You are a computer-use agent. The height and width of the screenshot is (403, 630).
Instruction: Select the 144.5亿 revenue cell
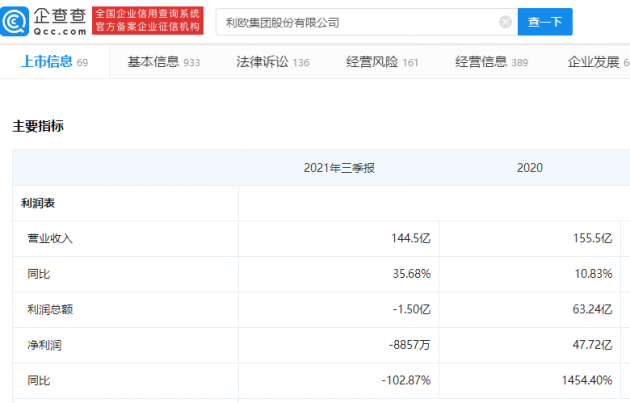click(408, 238)
